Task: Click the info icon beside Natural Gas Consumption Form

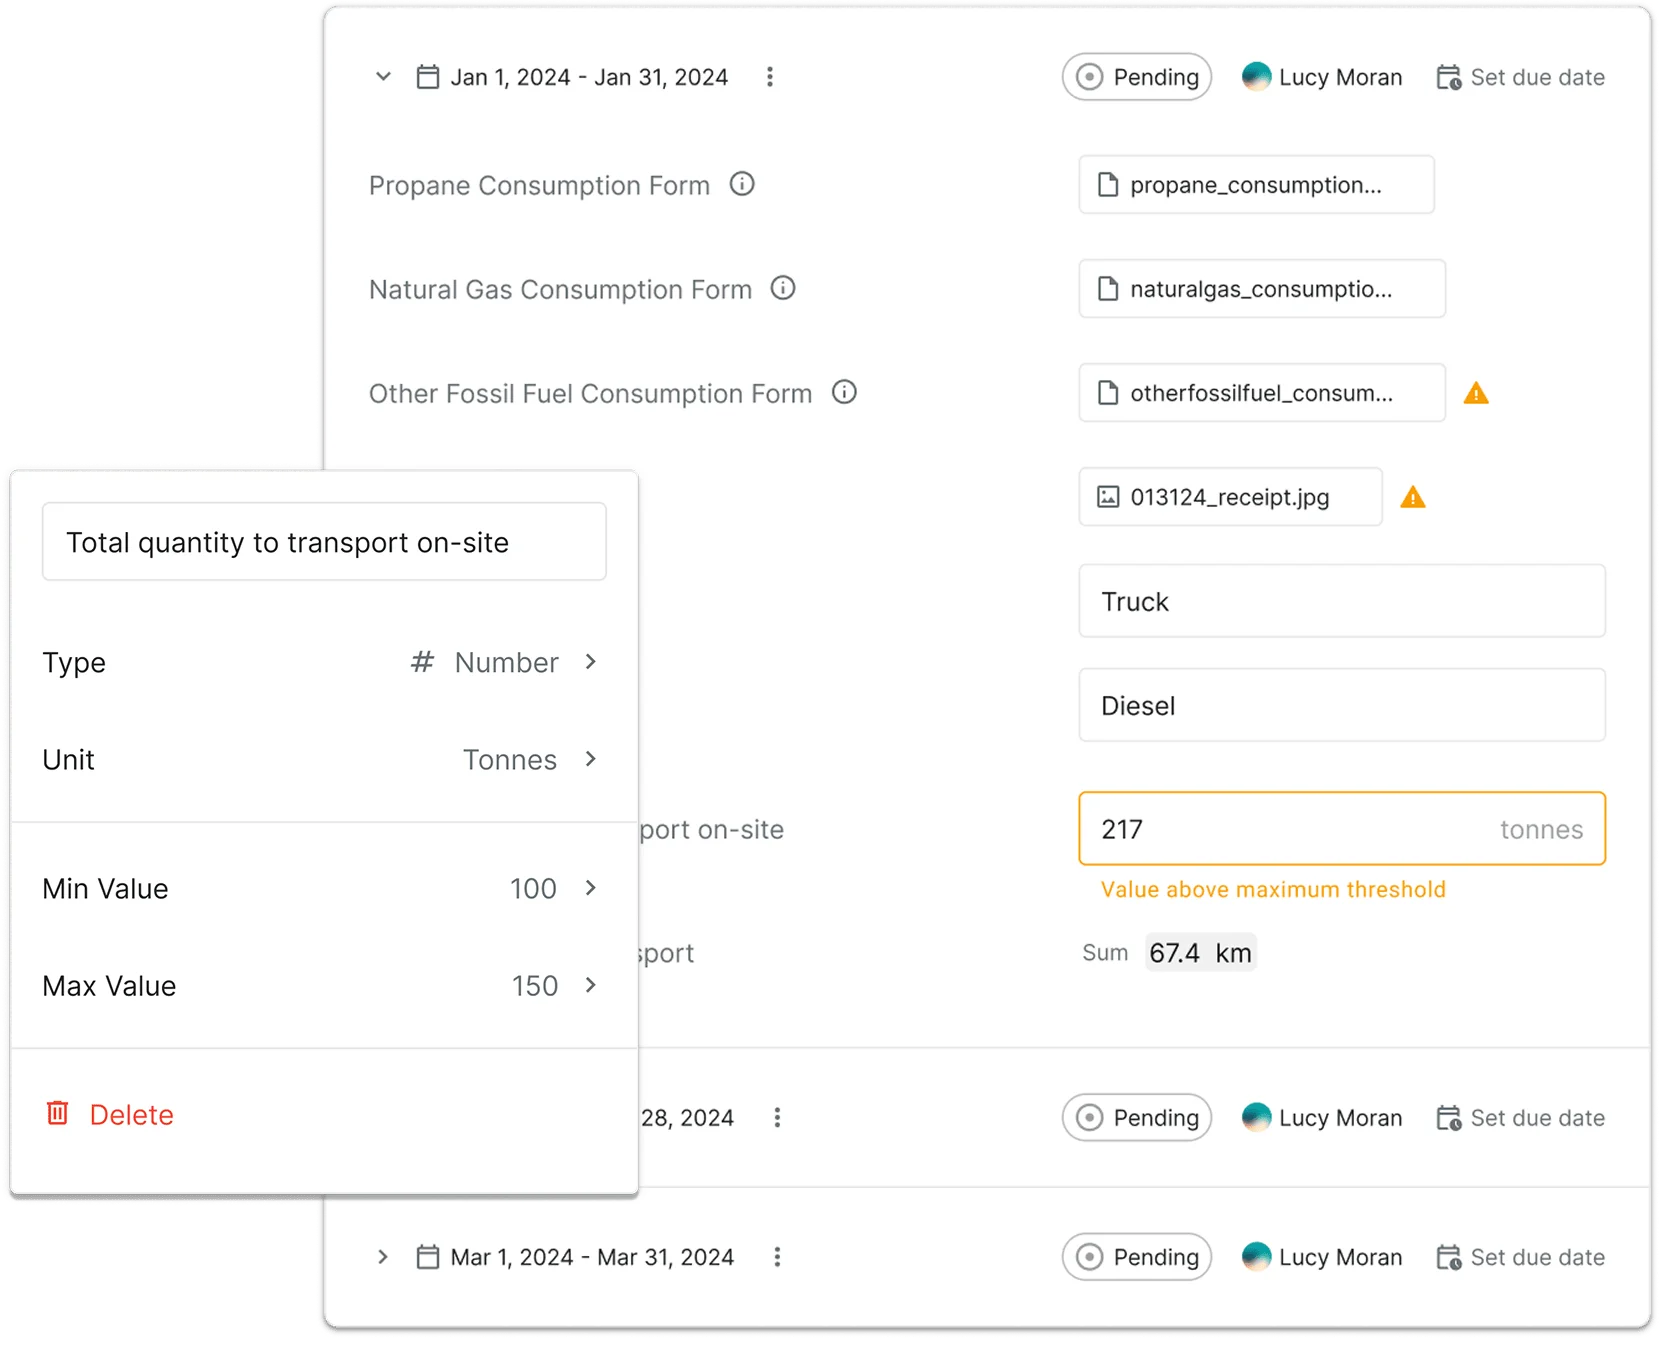Action: (x=783, y=288)
